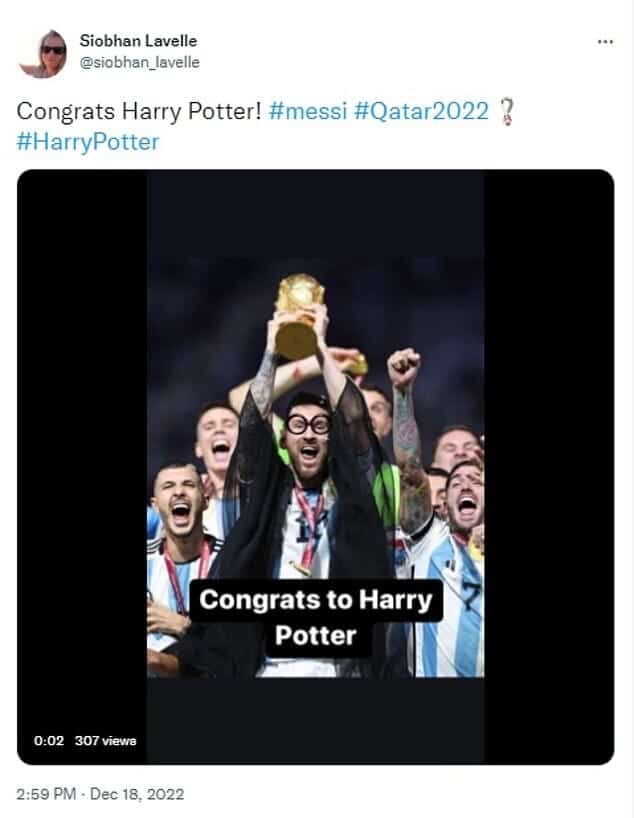Click the cartoon glasses on the player
Image resolution: width=634 pixels, height=818 pixels.
click(306, 423)
